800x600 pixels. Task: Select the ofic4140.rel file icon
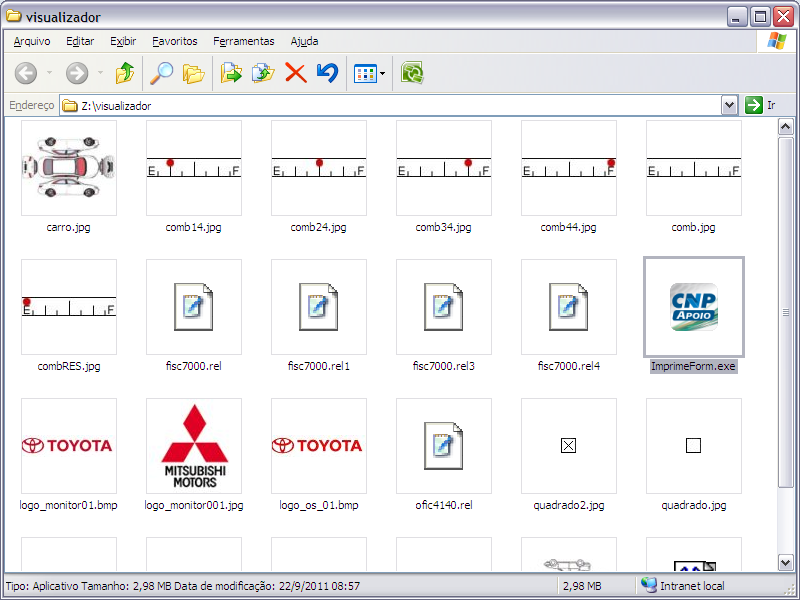coord(444,446)
